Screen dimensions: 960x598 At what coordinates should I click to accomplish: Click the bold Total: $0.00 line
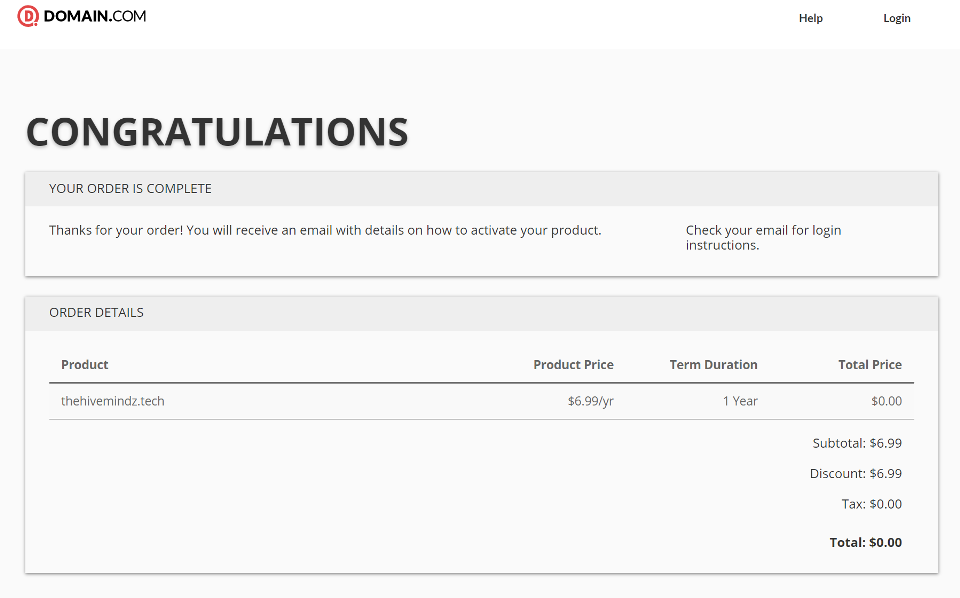point(865,542)
